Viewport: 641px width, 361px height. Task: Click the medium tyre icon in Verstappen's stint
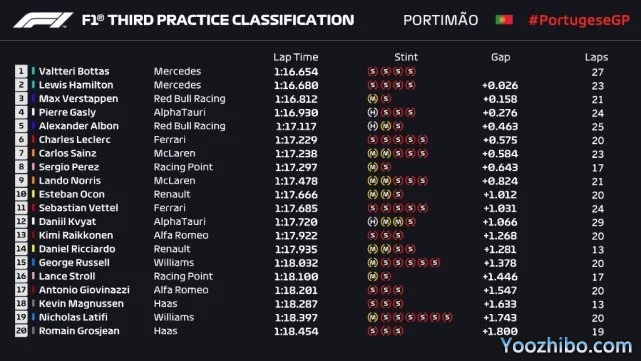372,99
